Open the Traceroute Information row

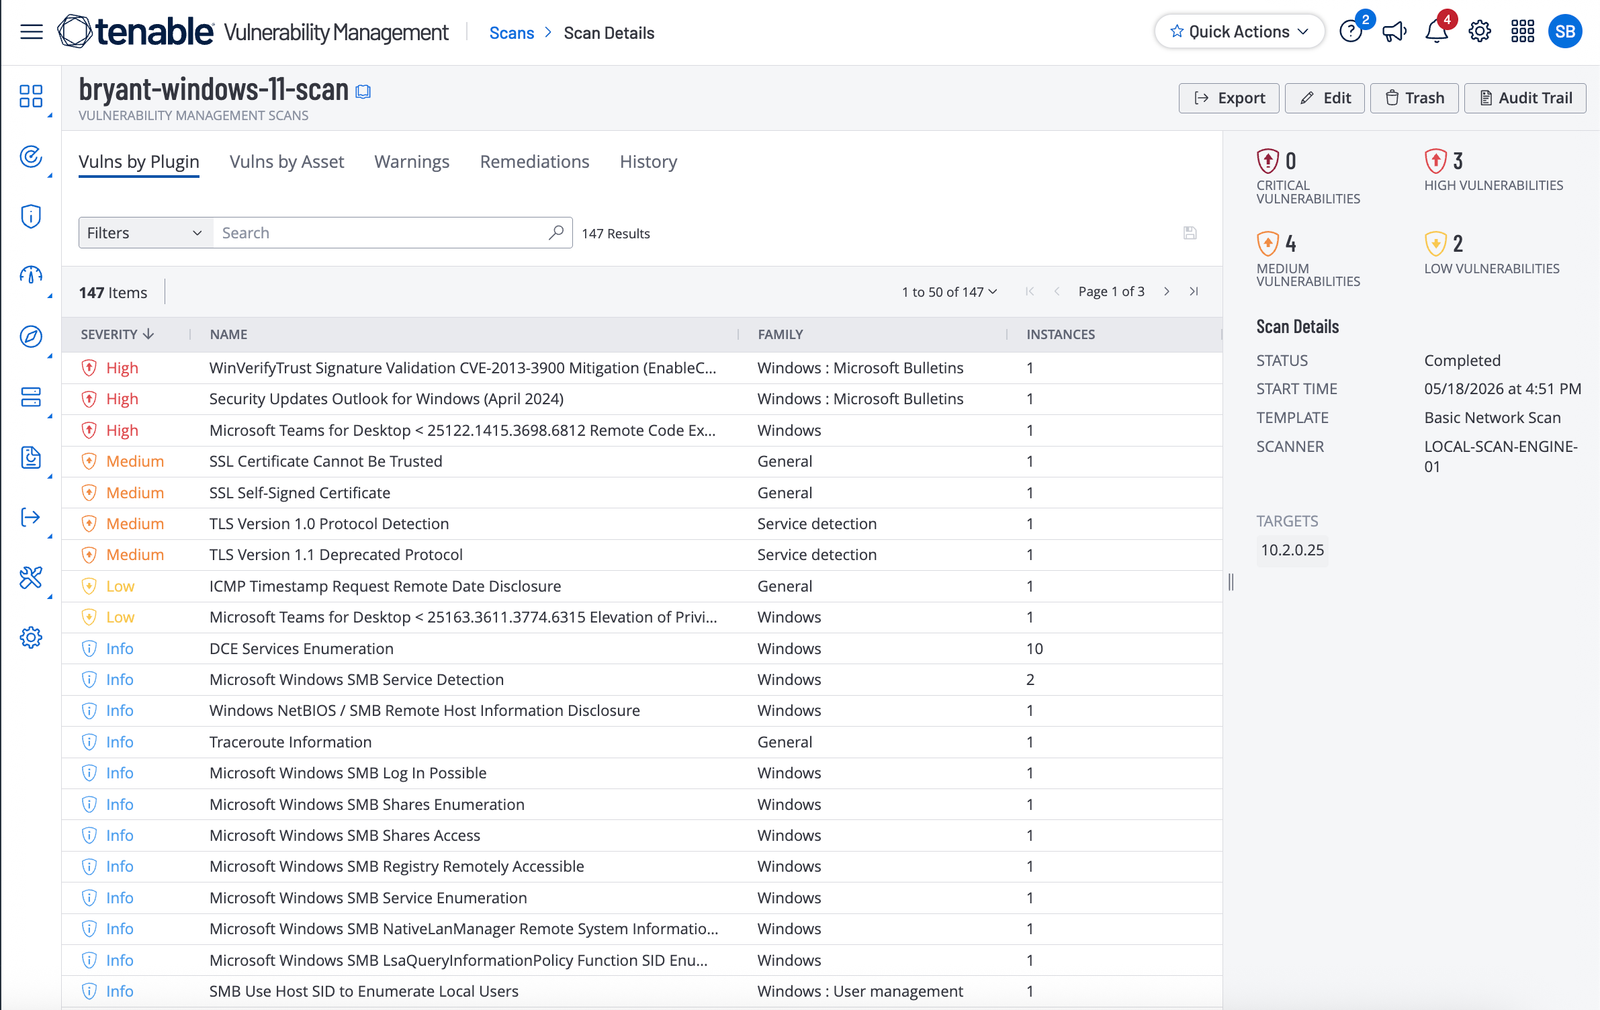click(x=642, y=742)
